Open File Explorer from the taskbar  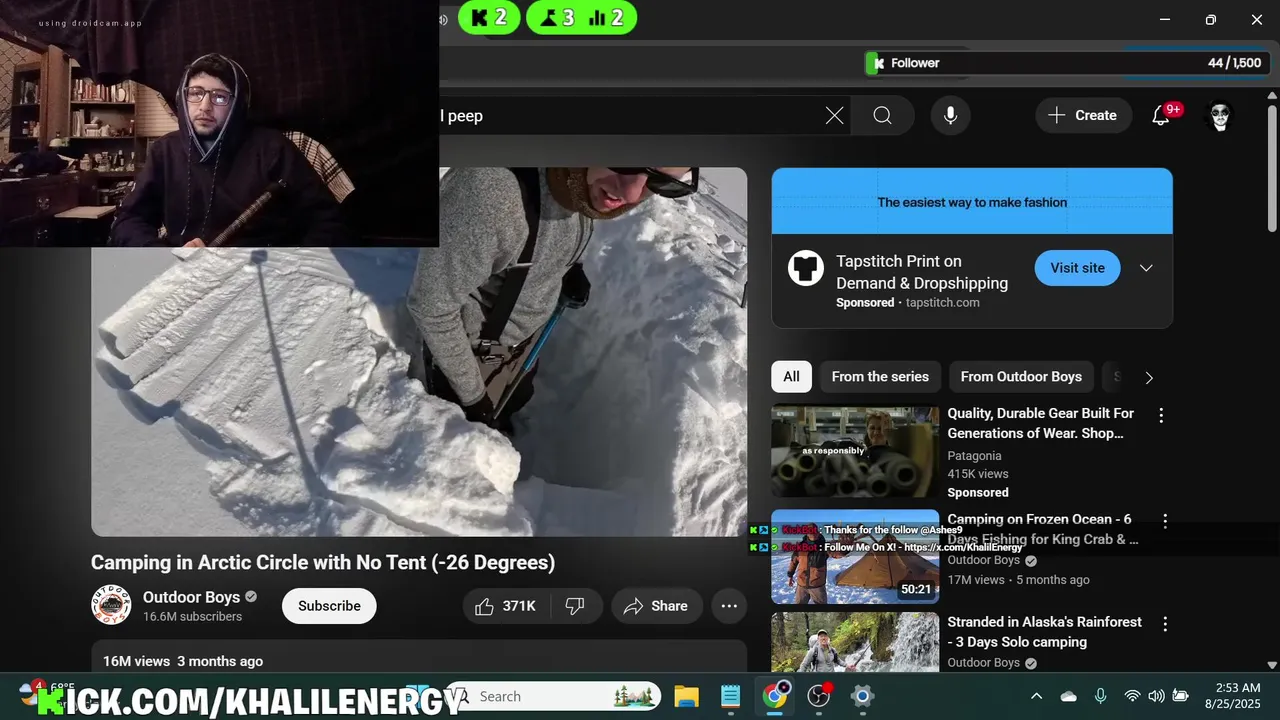685,696
